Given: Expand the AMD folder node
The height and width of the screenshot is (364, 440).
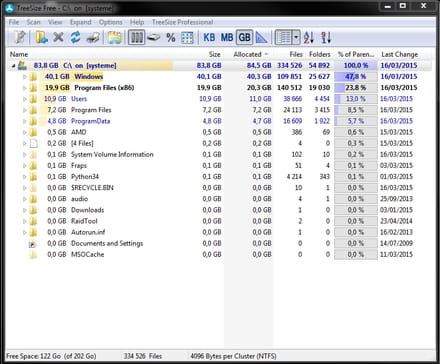Looking at the screenshot, I should coord(24,132).
